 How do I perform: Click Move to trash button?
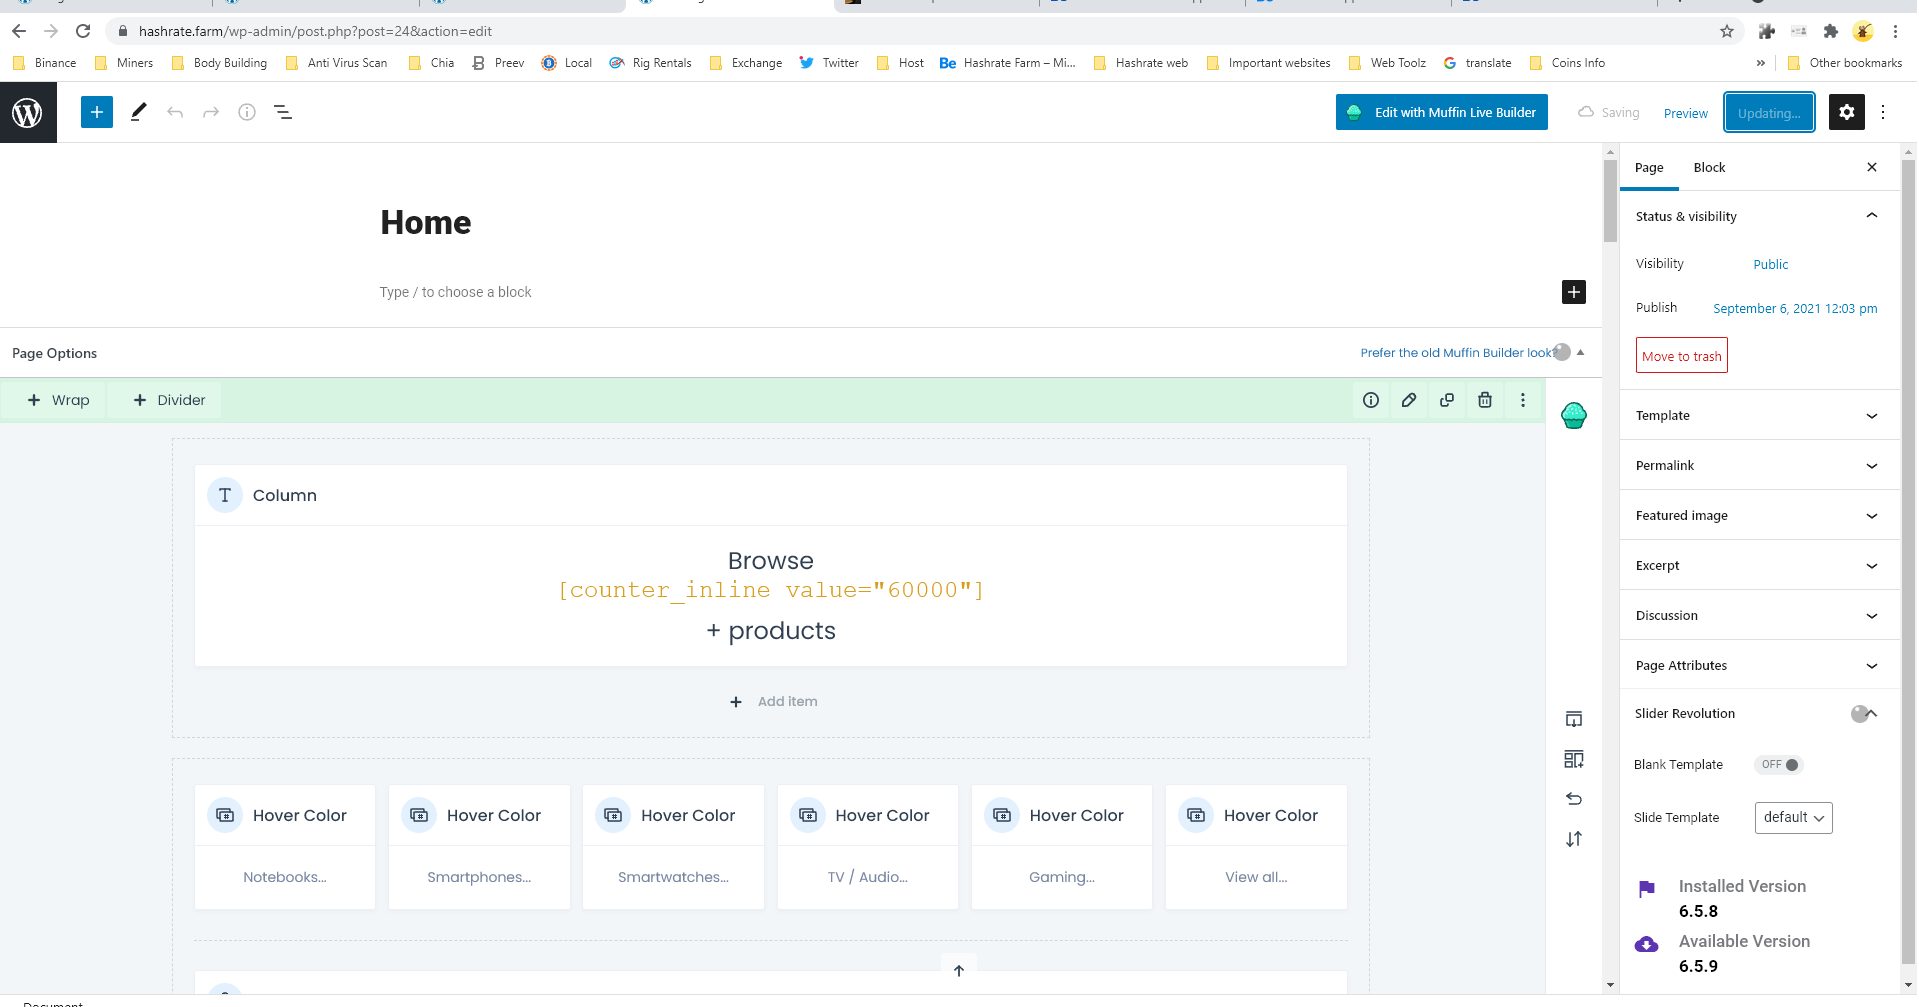point(1682,356)
